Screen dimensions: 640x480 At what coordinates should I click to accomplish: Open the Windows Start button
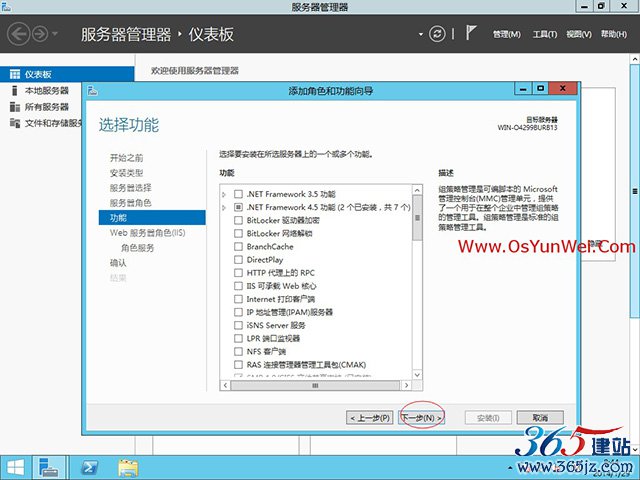(16, 468)
